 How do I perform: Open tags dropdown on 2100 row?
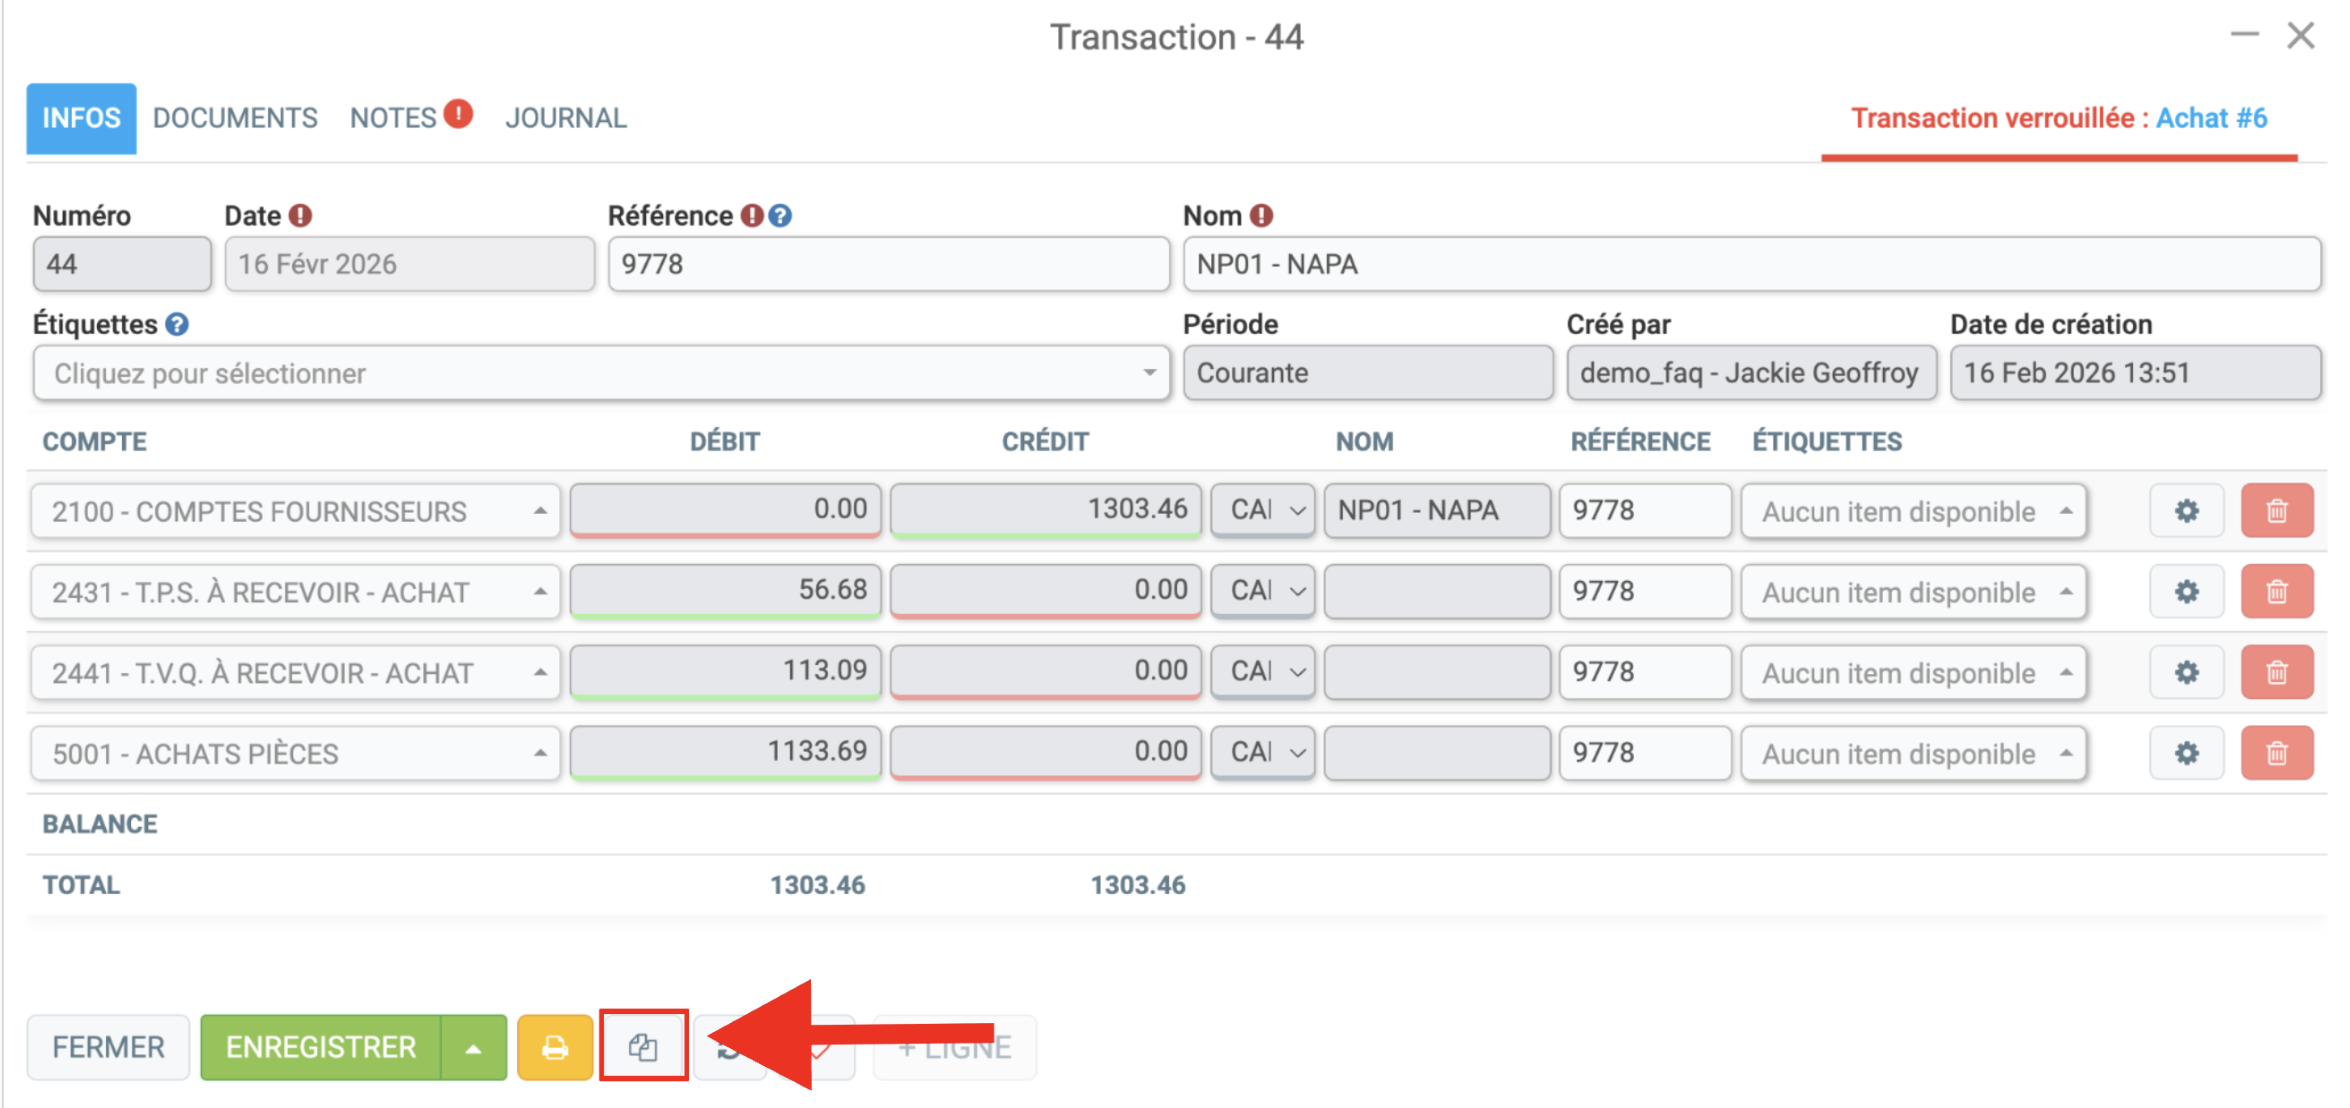(x=1913, y=511)
